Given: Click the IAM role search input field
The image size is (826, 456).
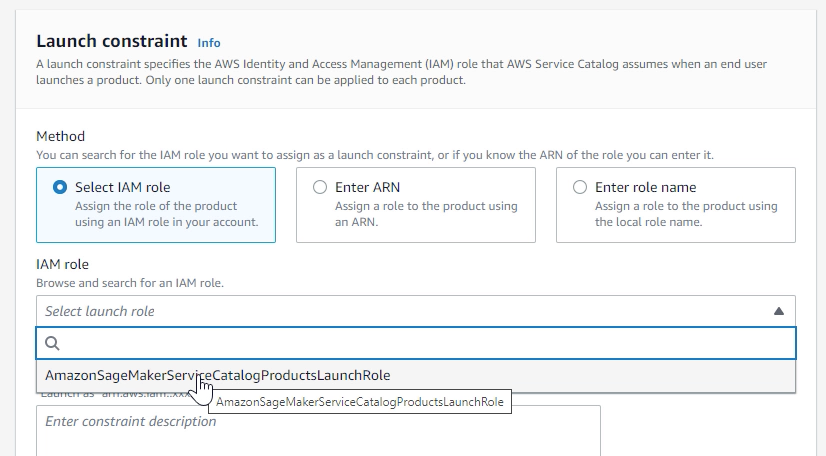Looking at the screenshot, I should [416, 343].
